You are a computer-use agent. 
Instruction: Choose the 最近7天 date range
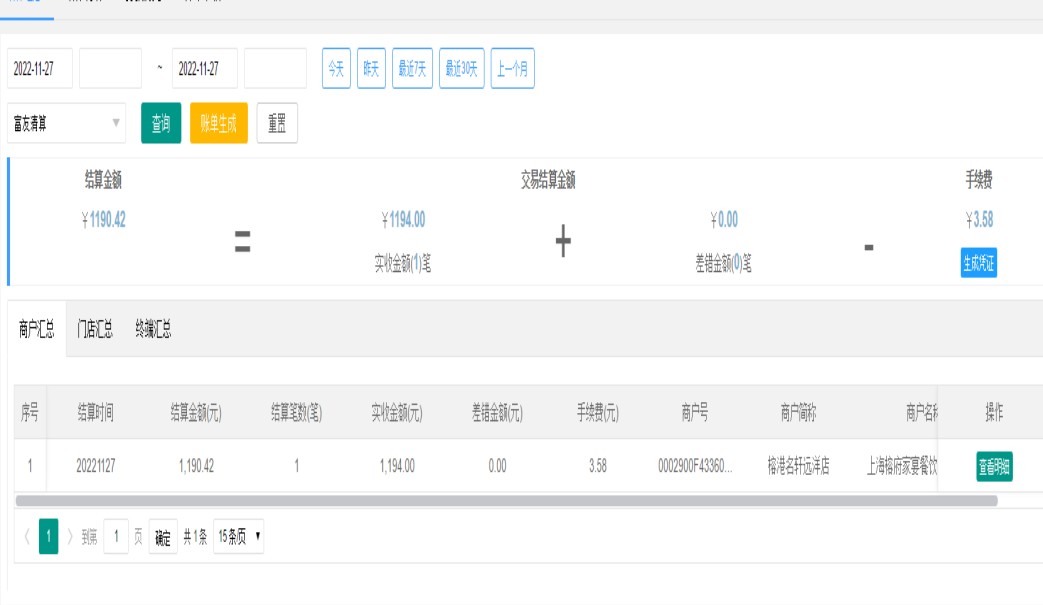[412, 69]
